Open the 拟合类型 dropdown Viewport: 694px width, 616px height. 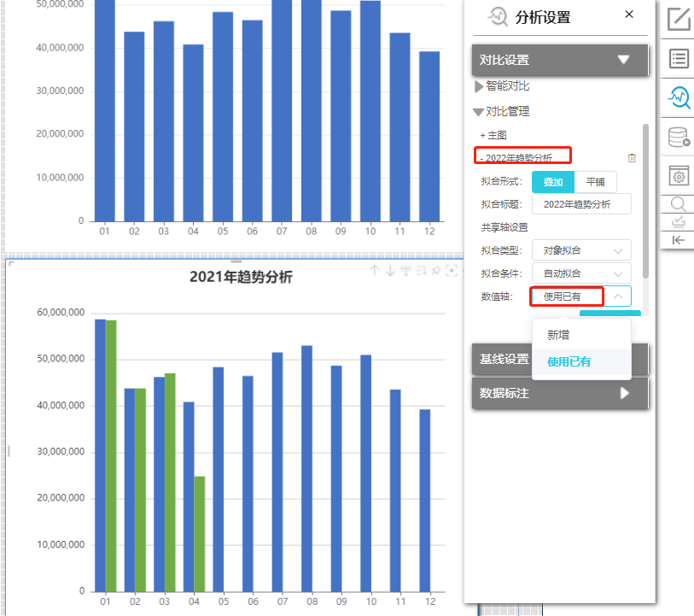pos(581,250)
